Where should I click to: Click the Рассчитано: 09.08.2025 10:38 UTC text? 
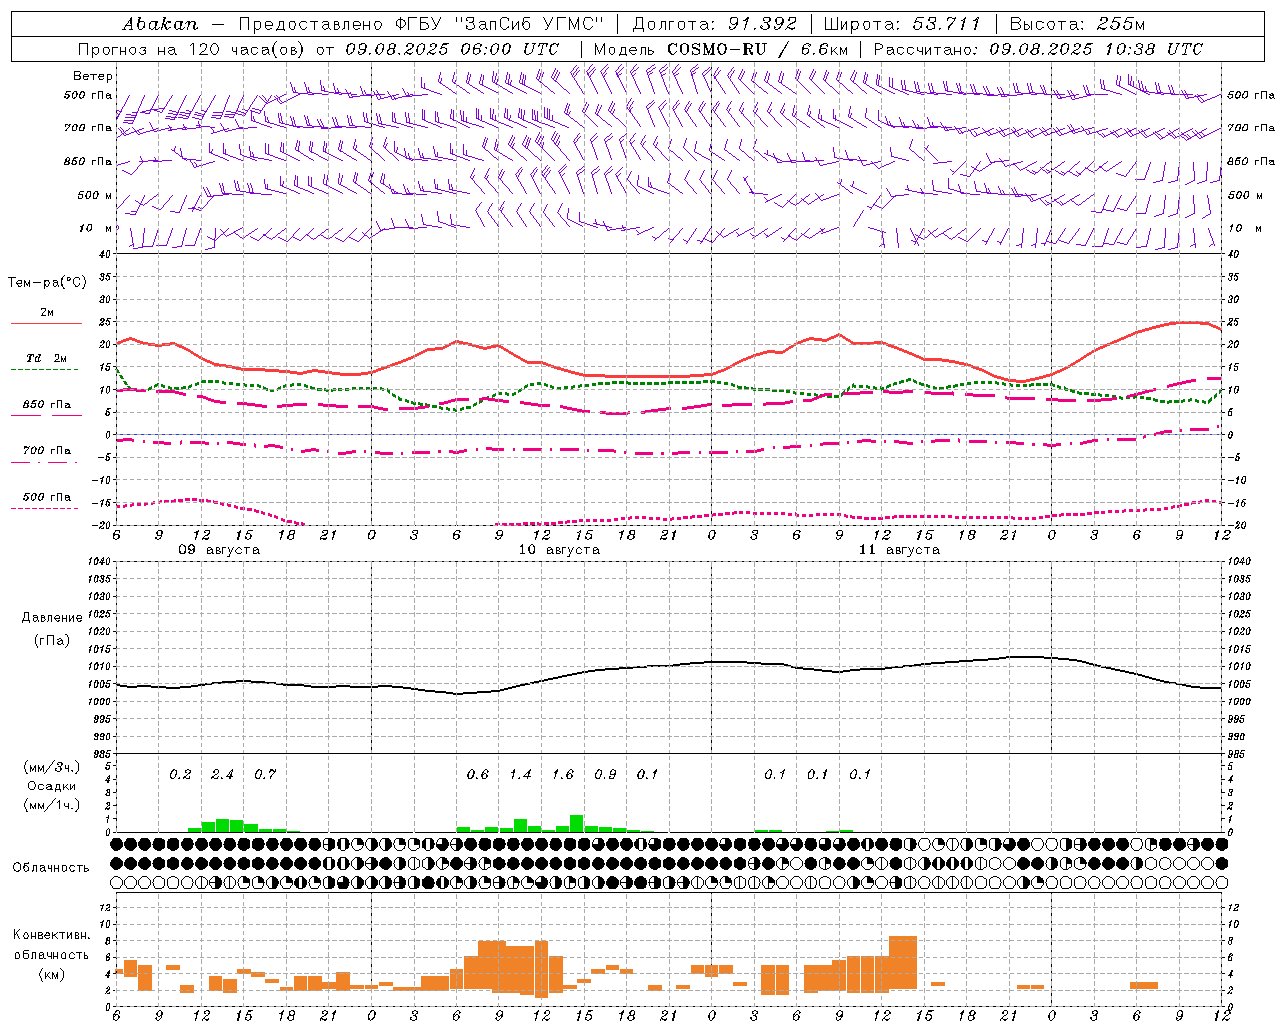tap(1038, 49)
